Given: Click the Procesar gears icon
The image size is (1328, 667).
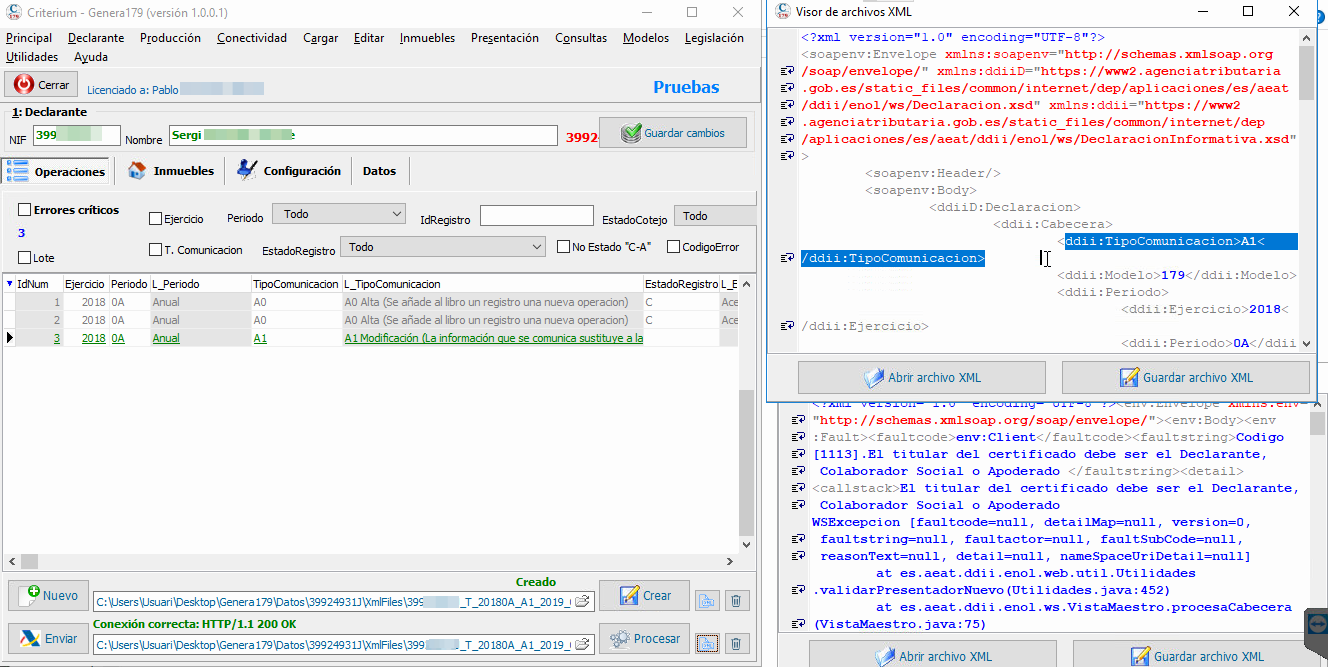Looking at the screenshot, I should 620,639.
